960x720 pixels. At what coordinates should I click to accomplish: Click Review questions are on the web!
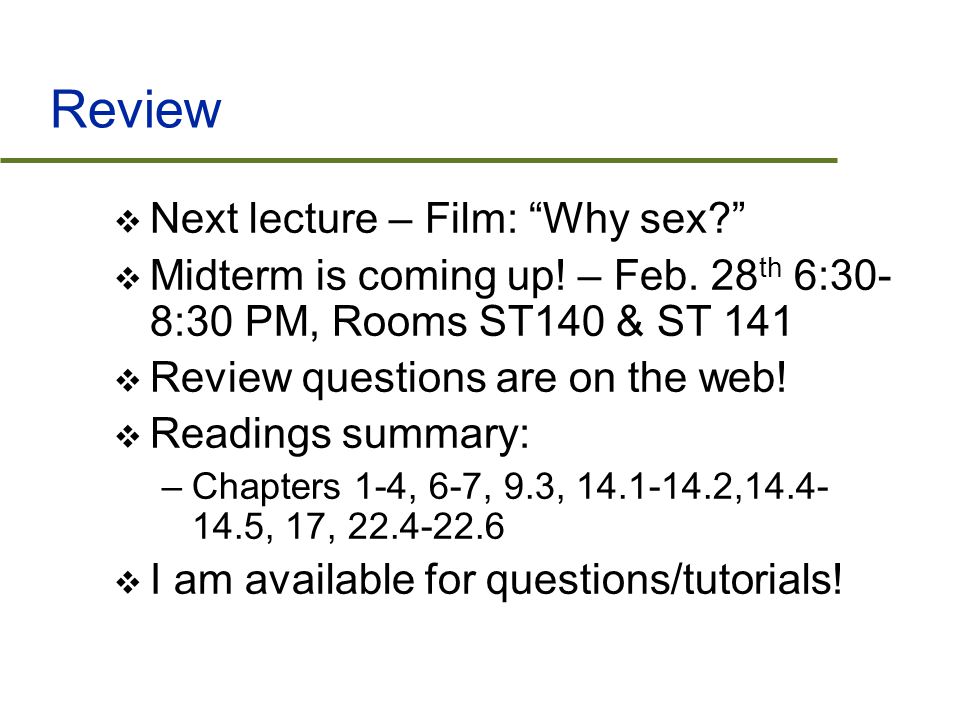click(468, 378)
